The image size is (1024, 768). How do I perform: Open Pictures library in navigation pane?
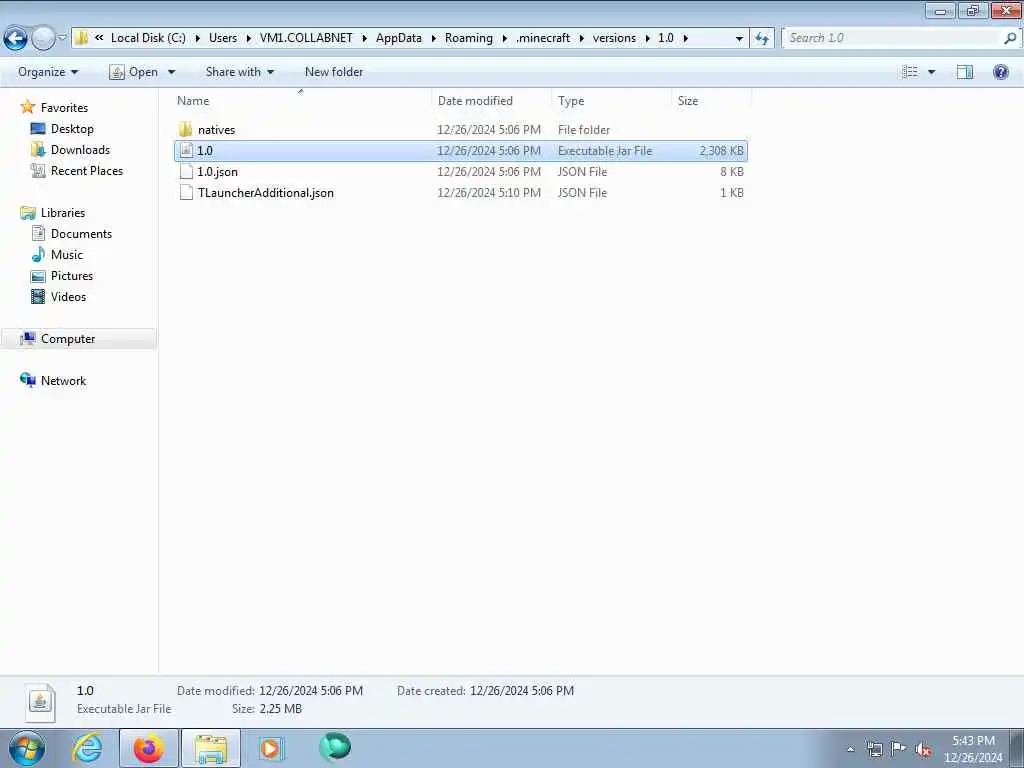72,276
